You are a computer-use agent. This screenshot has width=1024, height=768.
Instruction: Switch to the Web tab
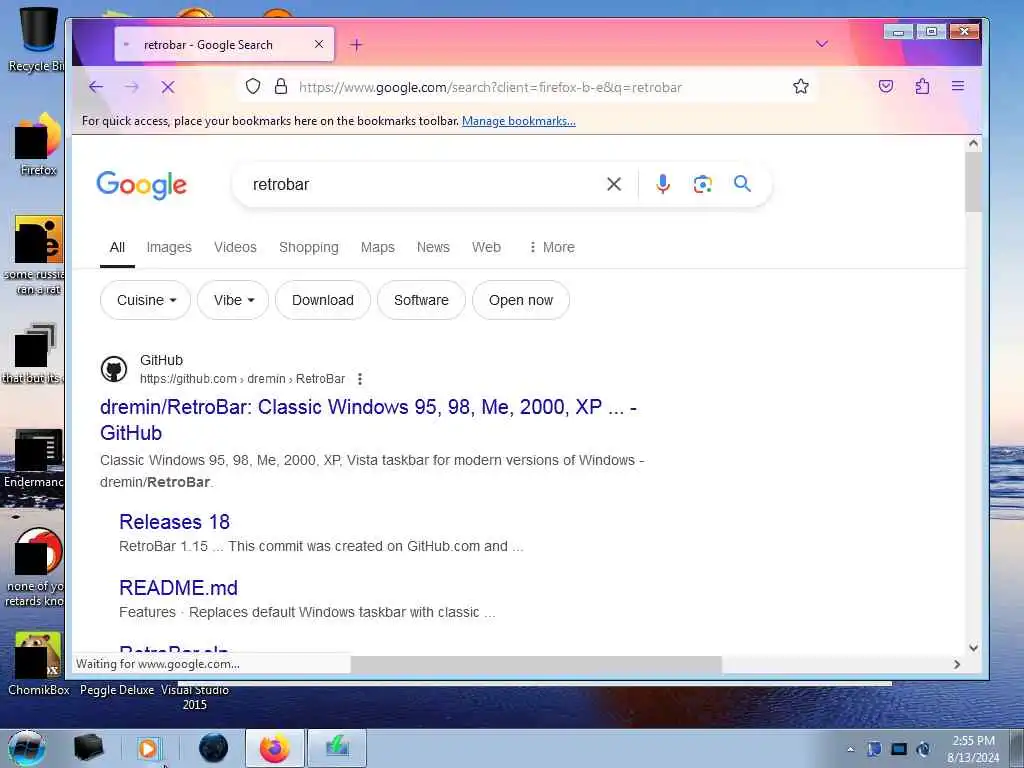[x=487, y=248]
